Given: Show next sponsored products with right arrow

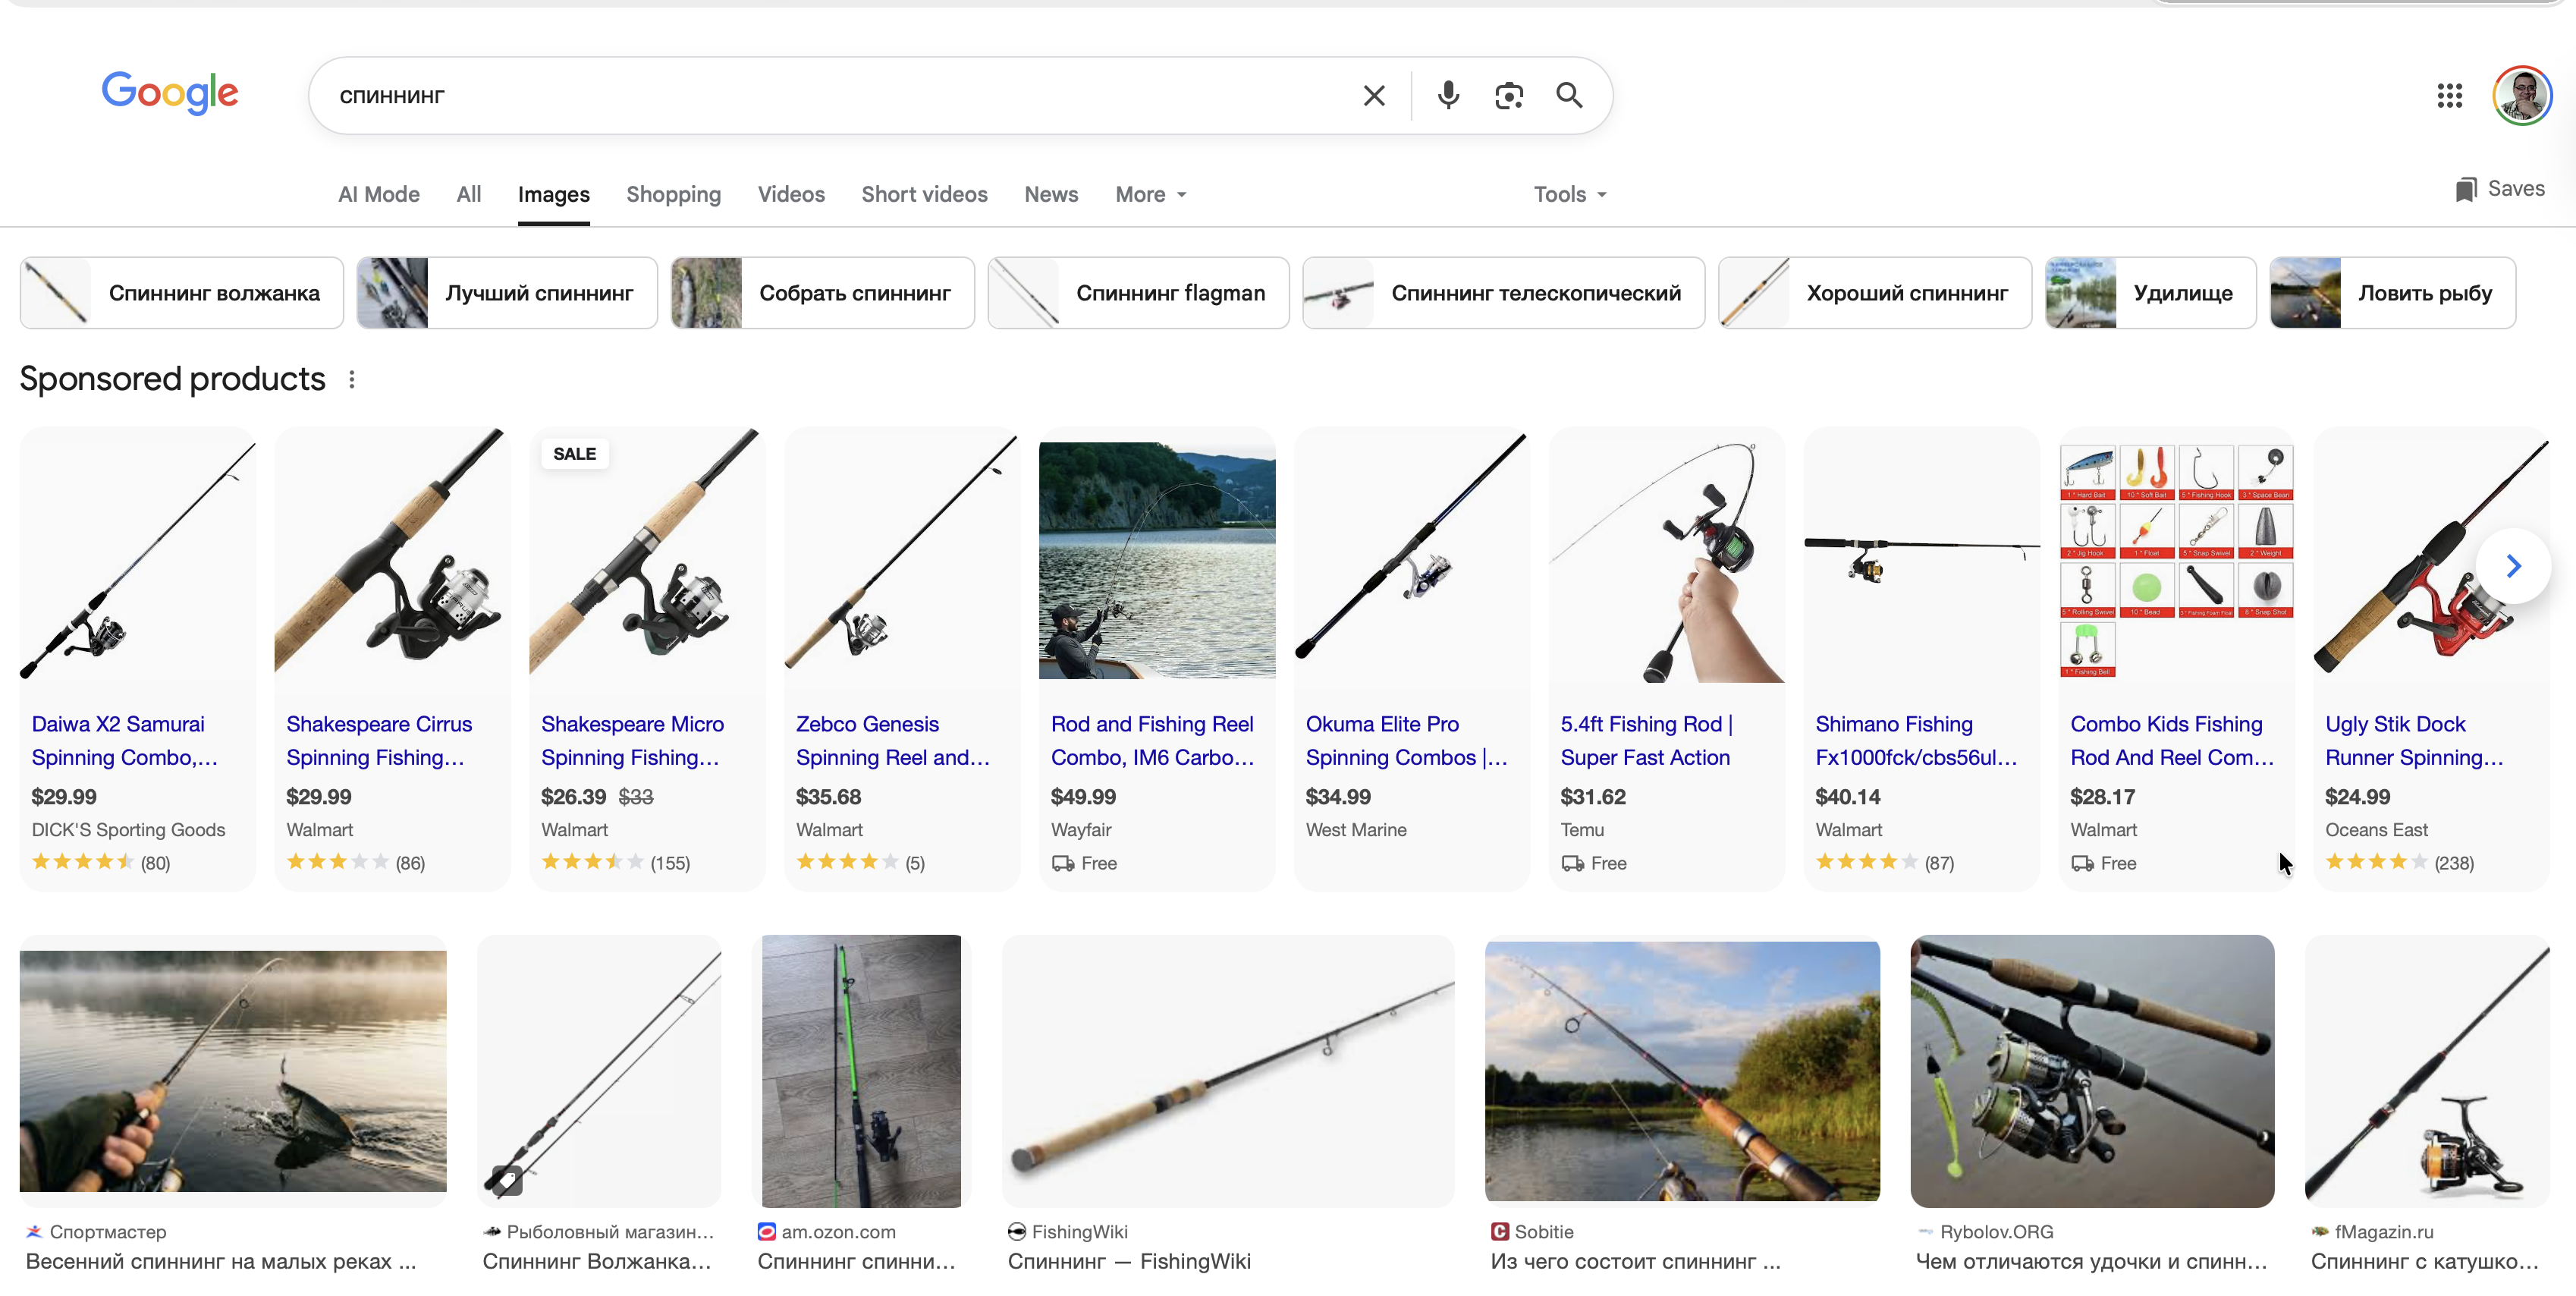Looking at the screenshot, I should [2513, 566].
